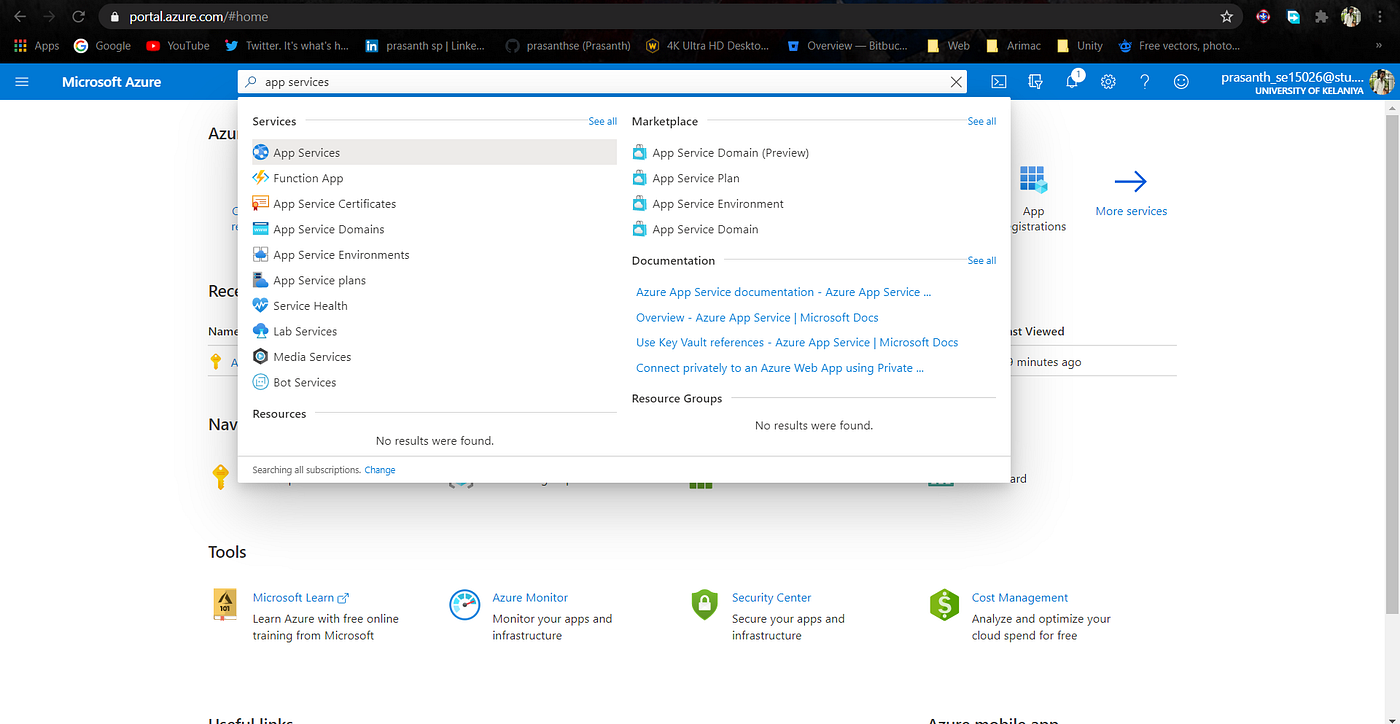Screen dimensions: 1400x724
Task: Open the Google bookmark
Action: click(102, 46)
